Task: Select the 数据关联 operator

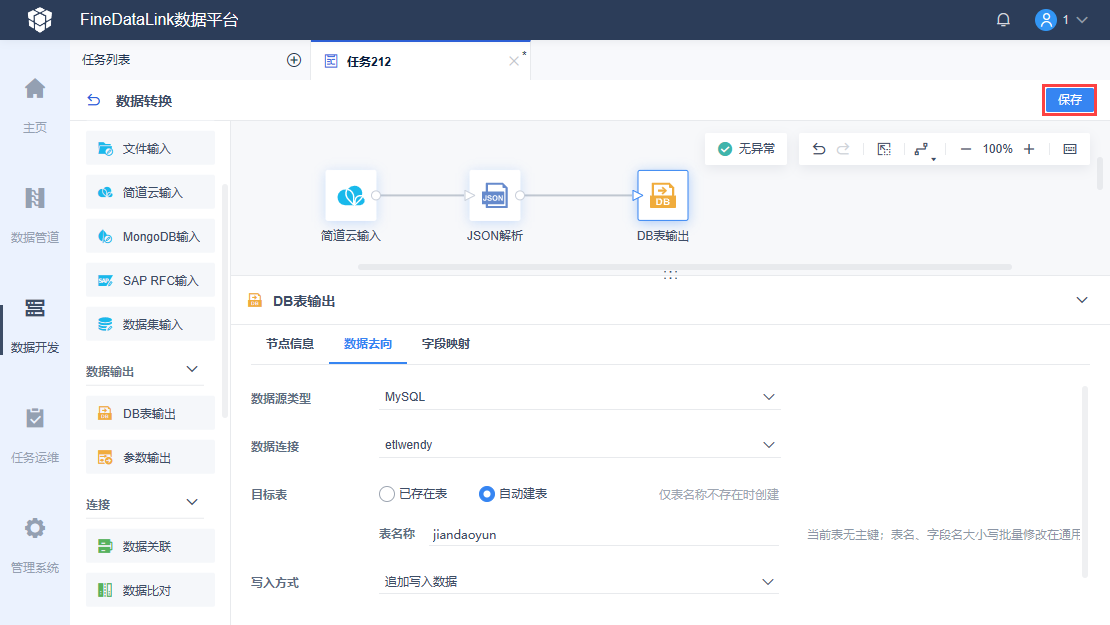Action: [x=150, y=546]
